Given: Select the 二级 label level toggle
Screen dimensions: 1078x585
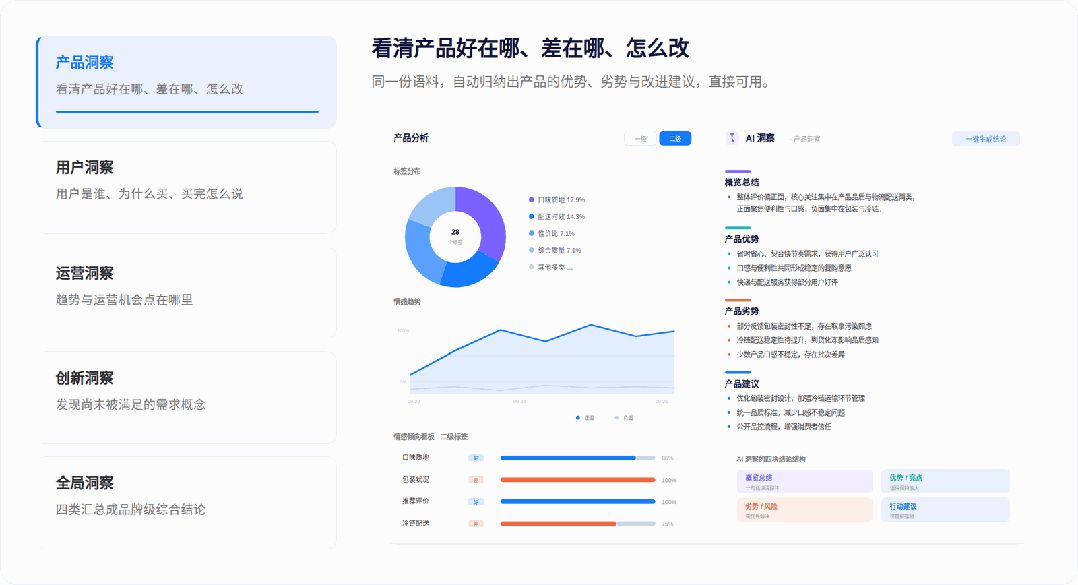Looking at the screenshot, I should [x=675, y=138].
